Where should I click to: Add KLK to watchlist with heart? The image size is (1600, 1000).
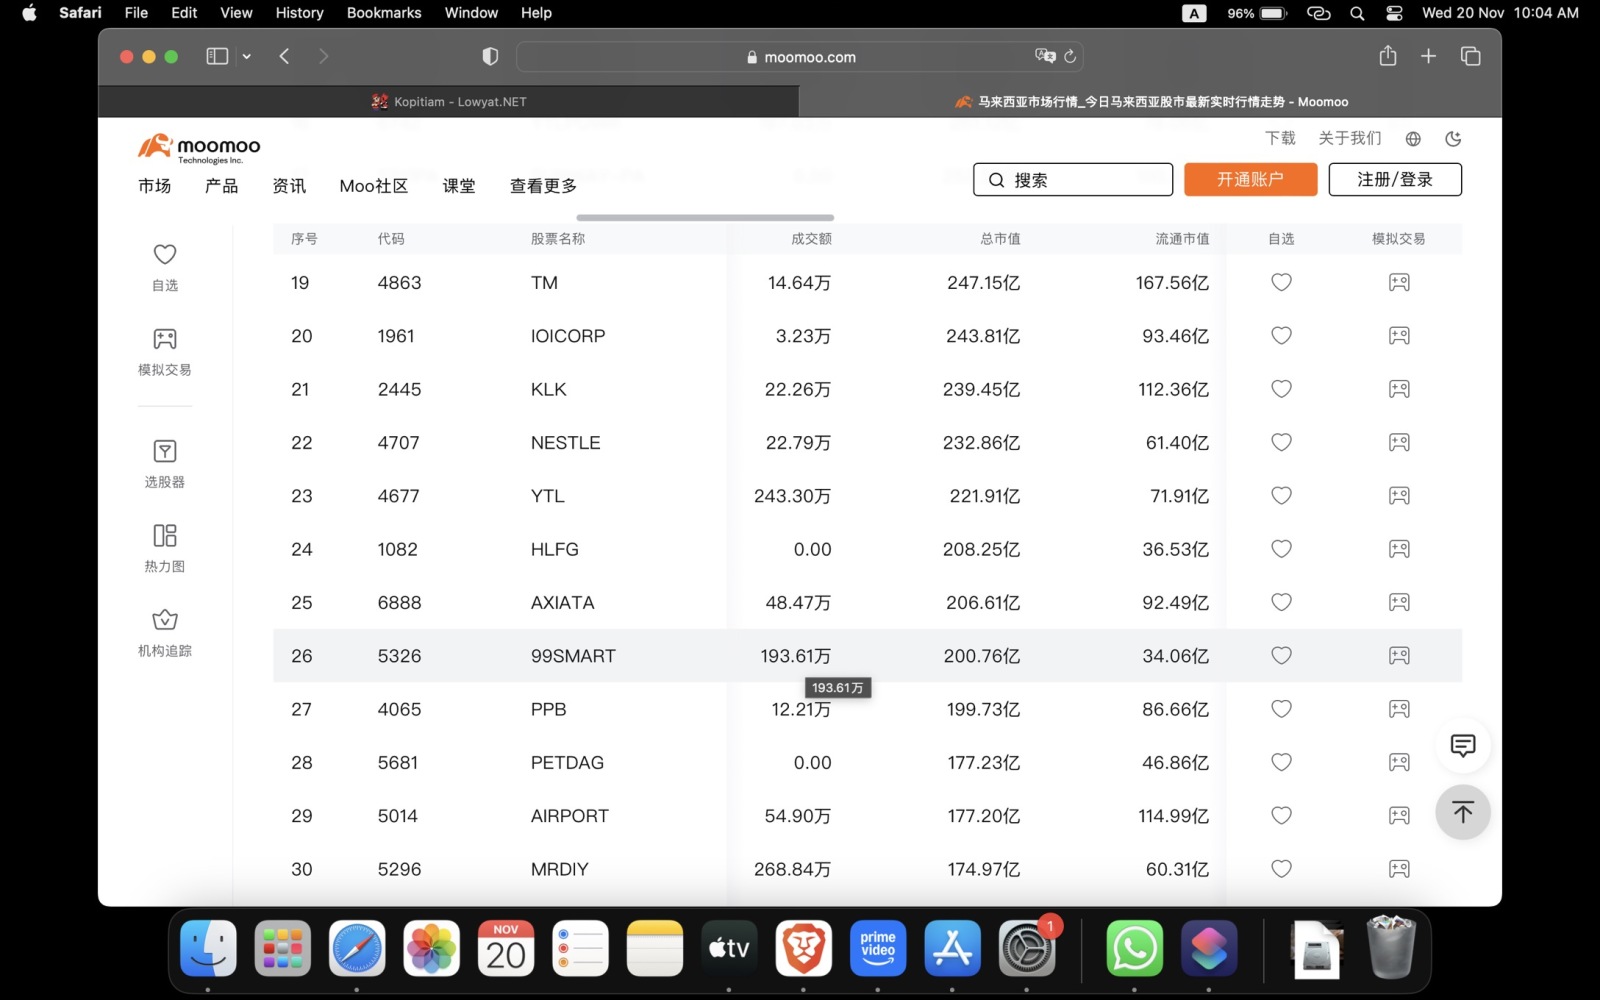(1281, 389)
